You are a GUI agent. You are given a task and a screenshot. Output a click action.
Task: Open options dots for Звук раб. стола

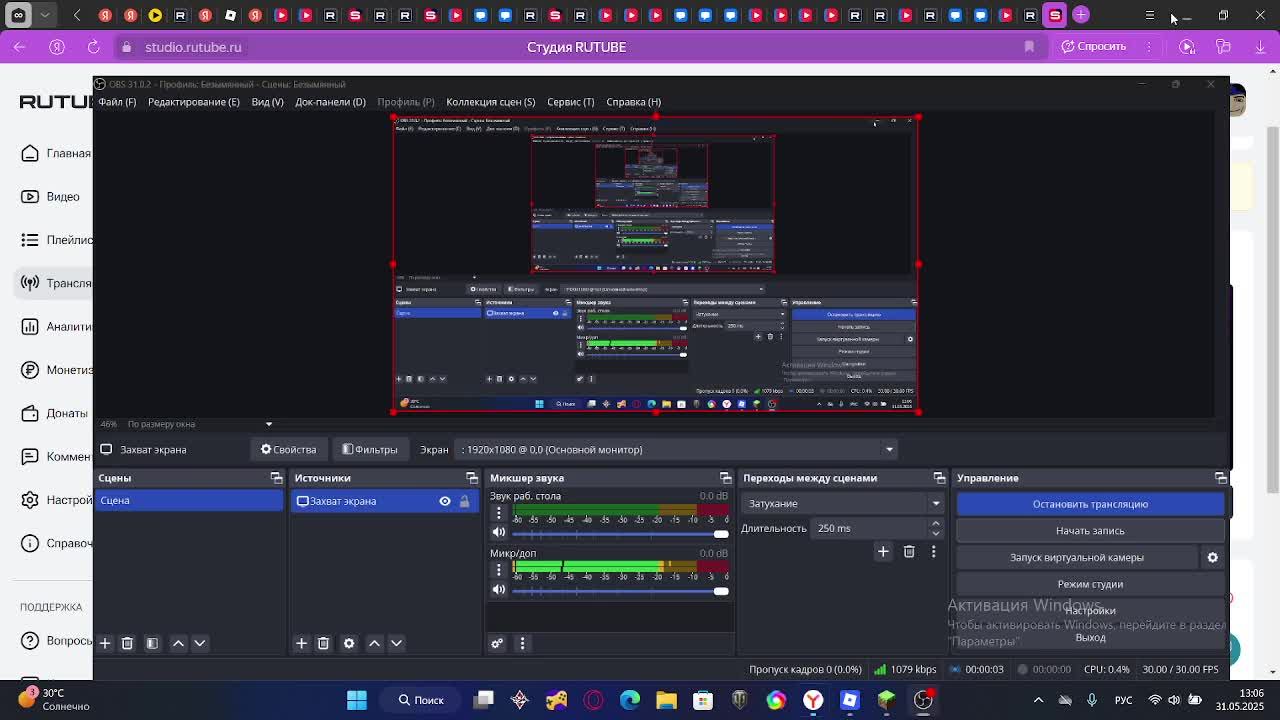click(499, 513)
